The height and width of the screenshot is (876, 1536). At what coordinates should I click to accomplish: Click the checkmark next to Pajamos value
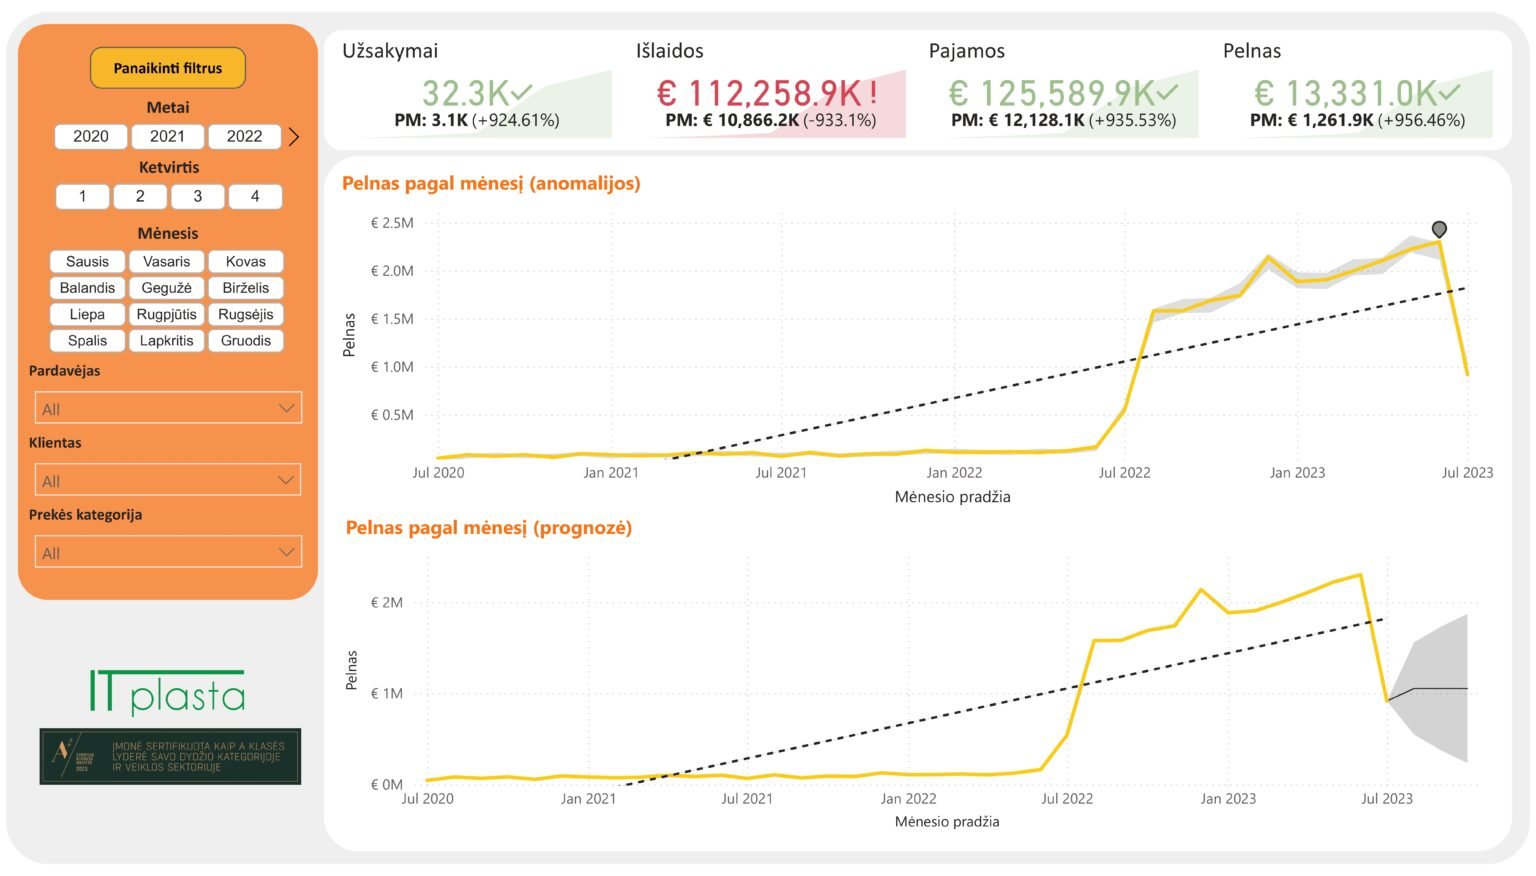click(1168, 93)
